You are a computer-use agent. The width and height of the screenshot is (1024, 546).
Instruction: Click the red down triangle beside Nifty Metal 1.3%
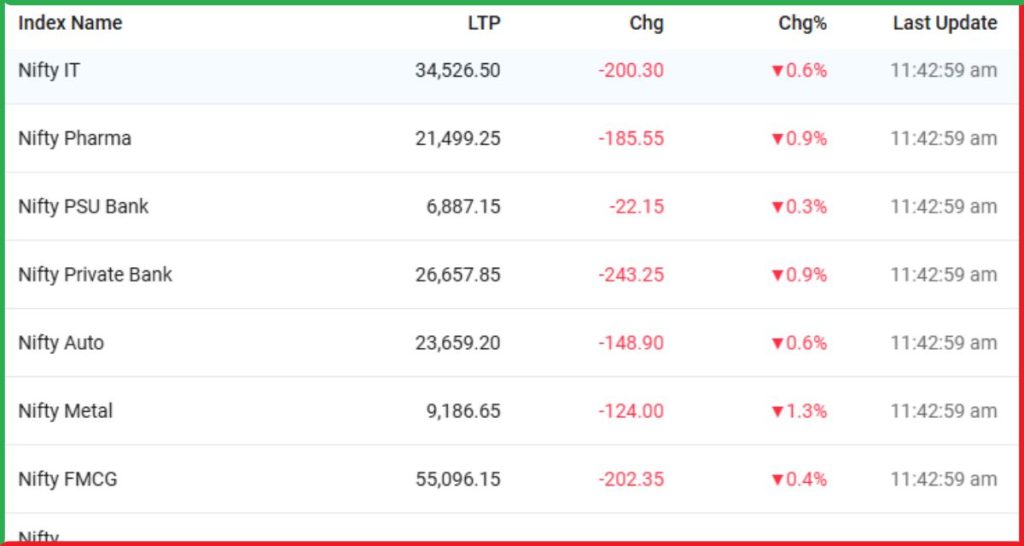click(777, 412)
